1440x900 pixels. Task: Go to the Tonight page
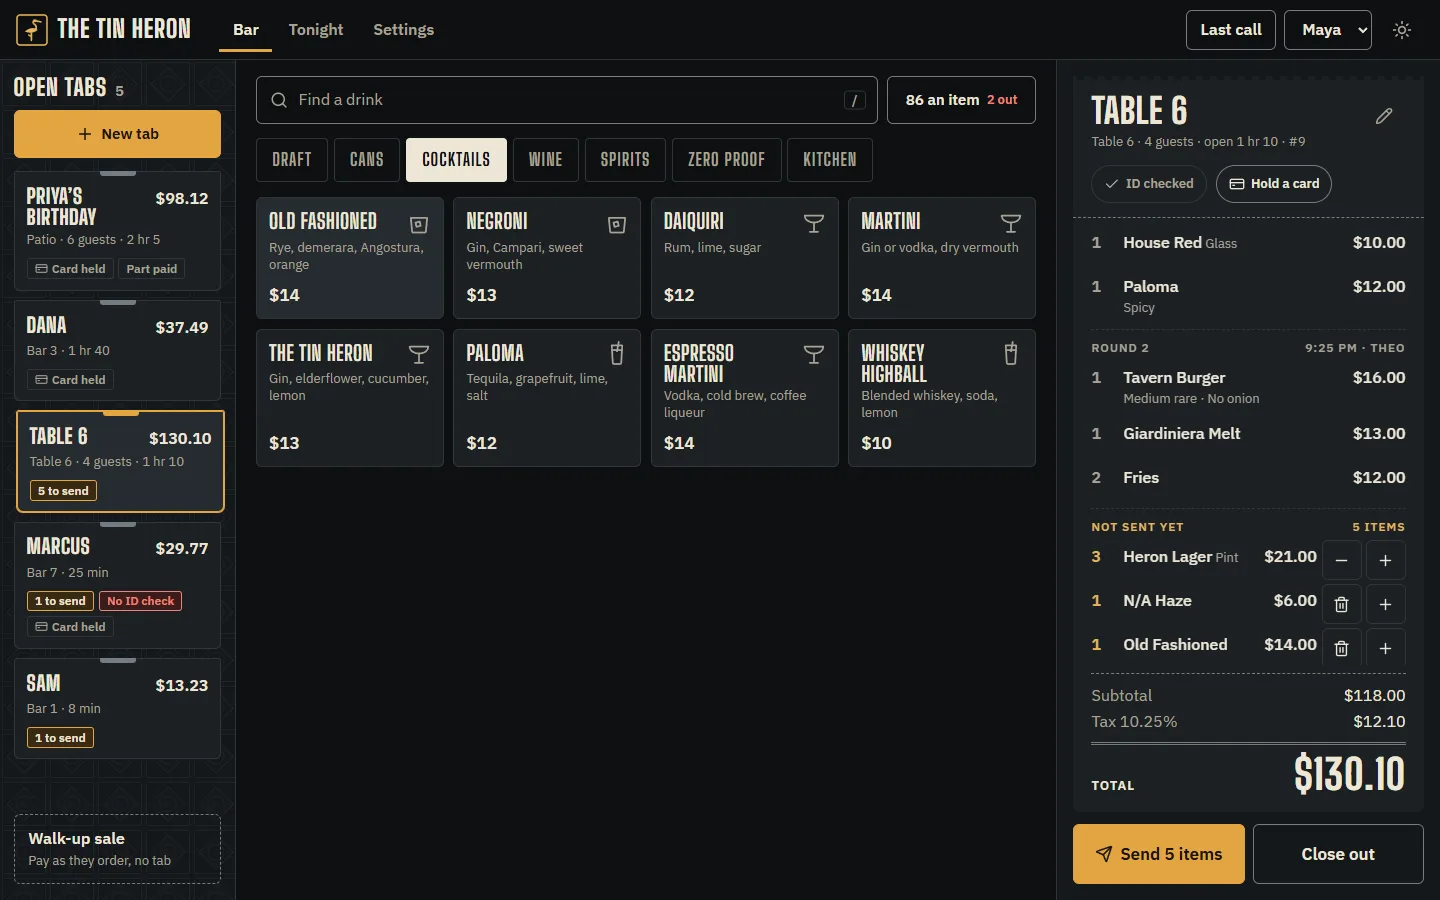[316, 30]
